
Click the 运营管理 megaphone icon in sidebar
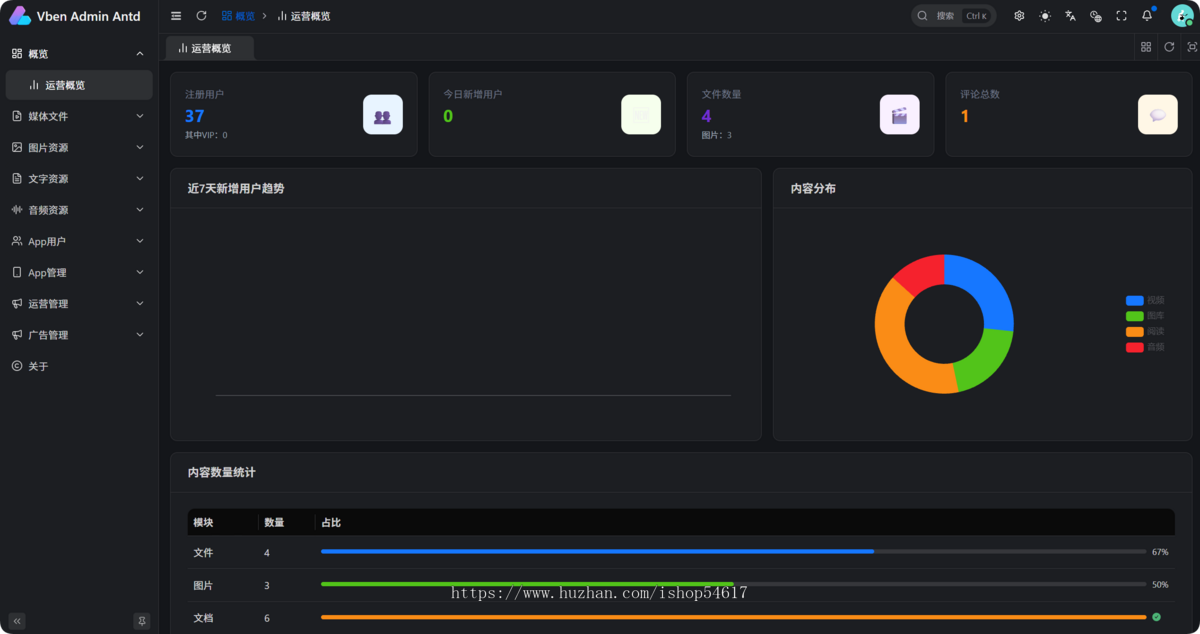(x=17, y=303)
